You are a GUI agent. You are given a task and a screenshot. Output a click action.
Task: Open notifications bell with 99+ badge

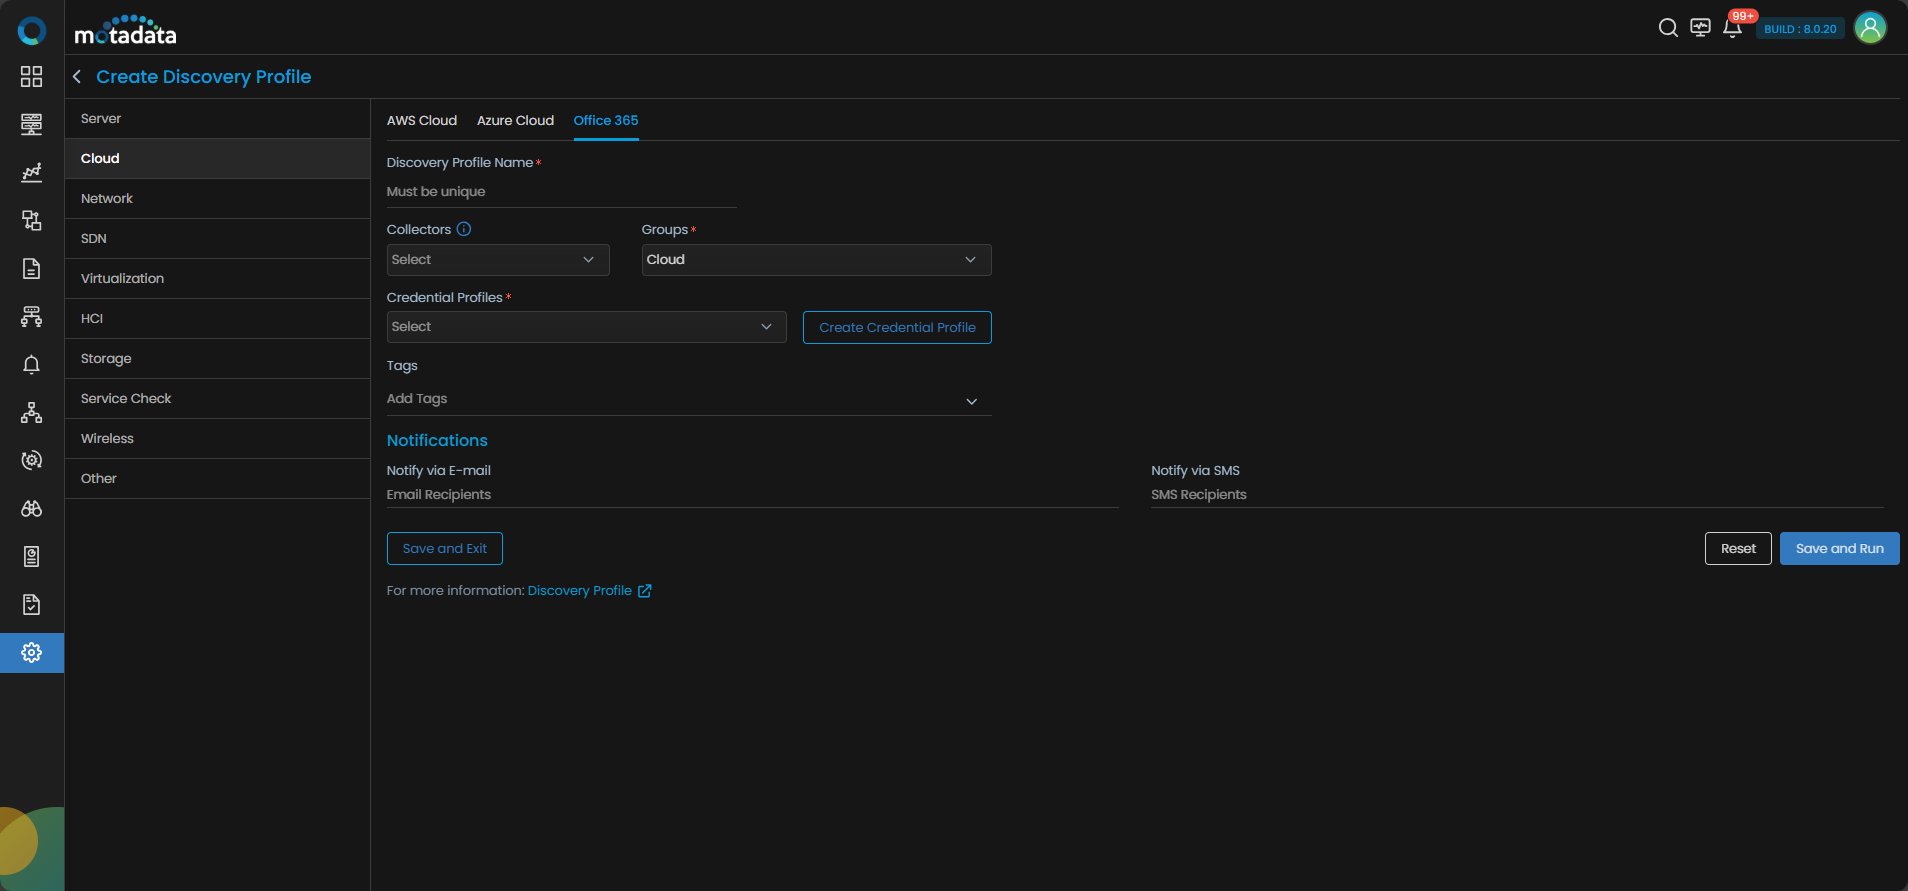click(x=1733, y=27)
